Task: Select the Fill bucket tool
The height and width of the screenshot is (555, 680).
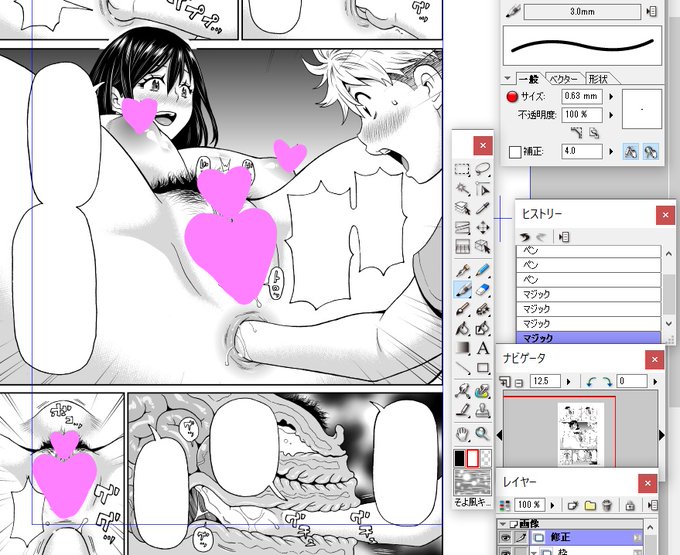Action: coord(462,329)
